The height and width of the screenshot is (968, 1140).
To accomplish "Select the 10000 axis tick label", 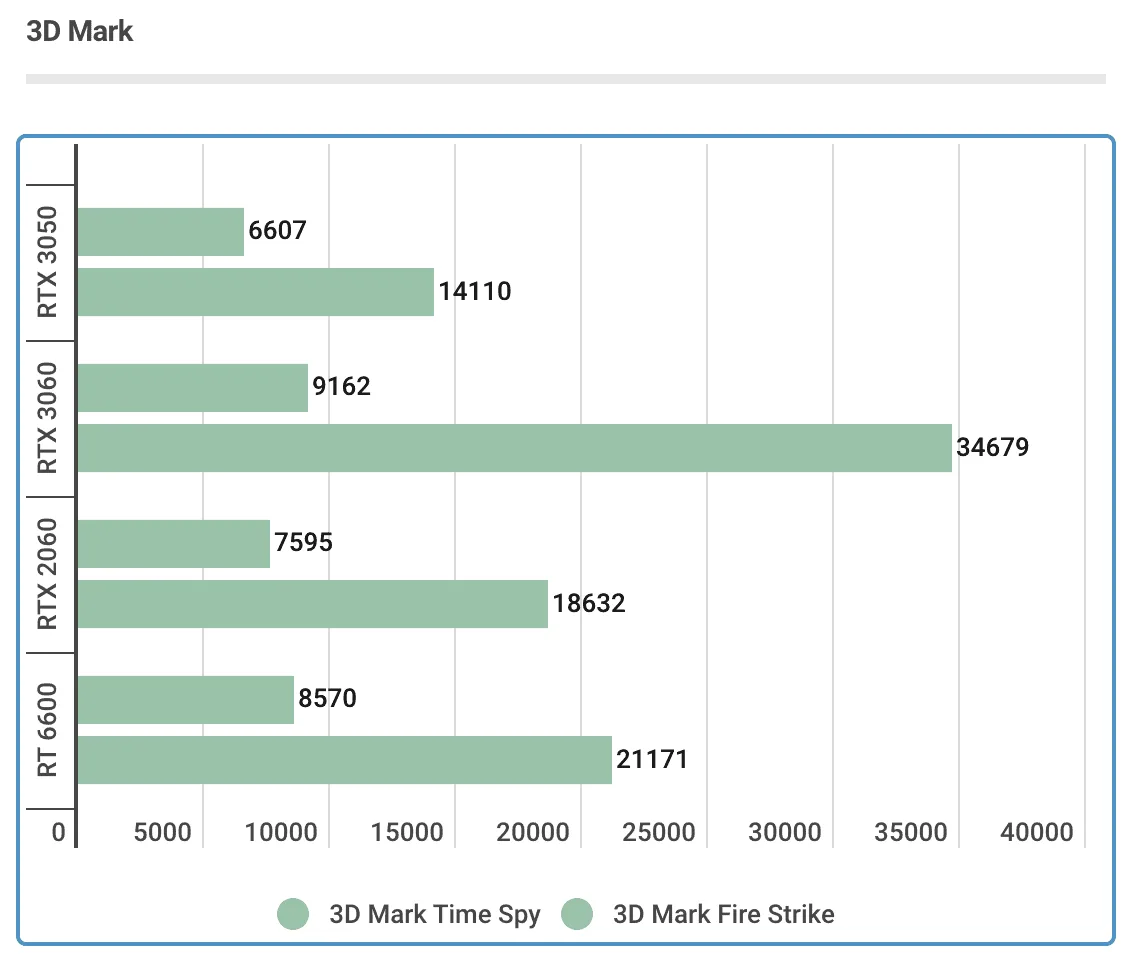I will (x=281, y=833).
